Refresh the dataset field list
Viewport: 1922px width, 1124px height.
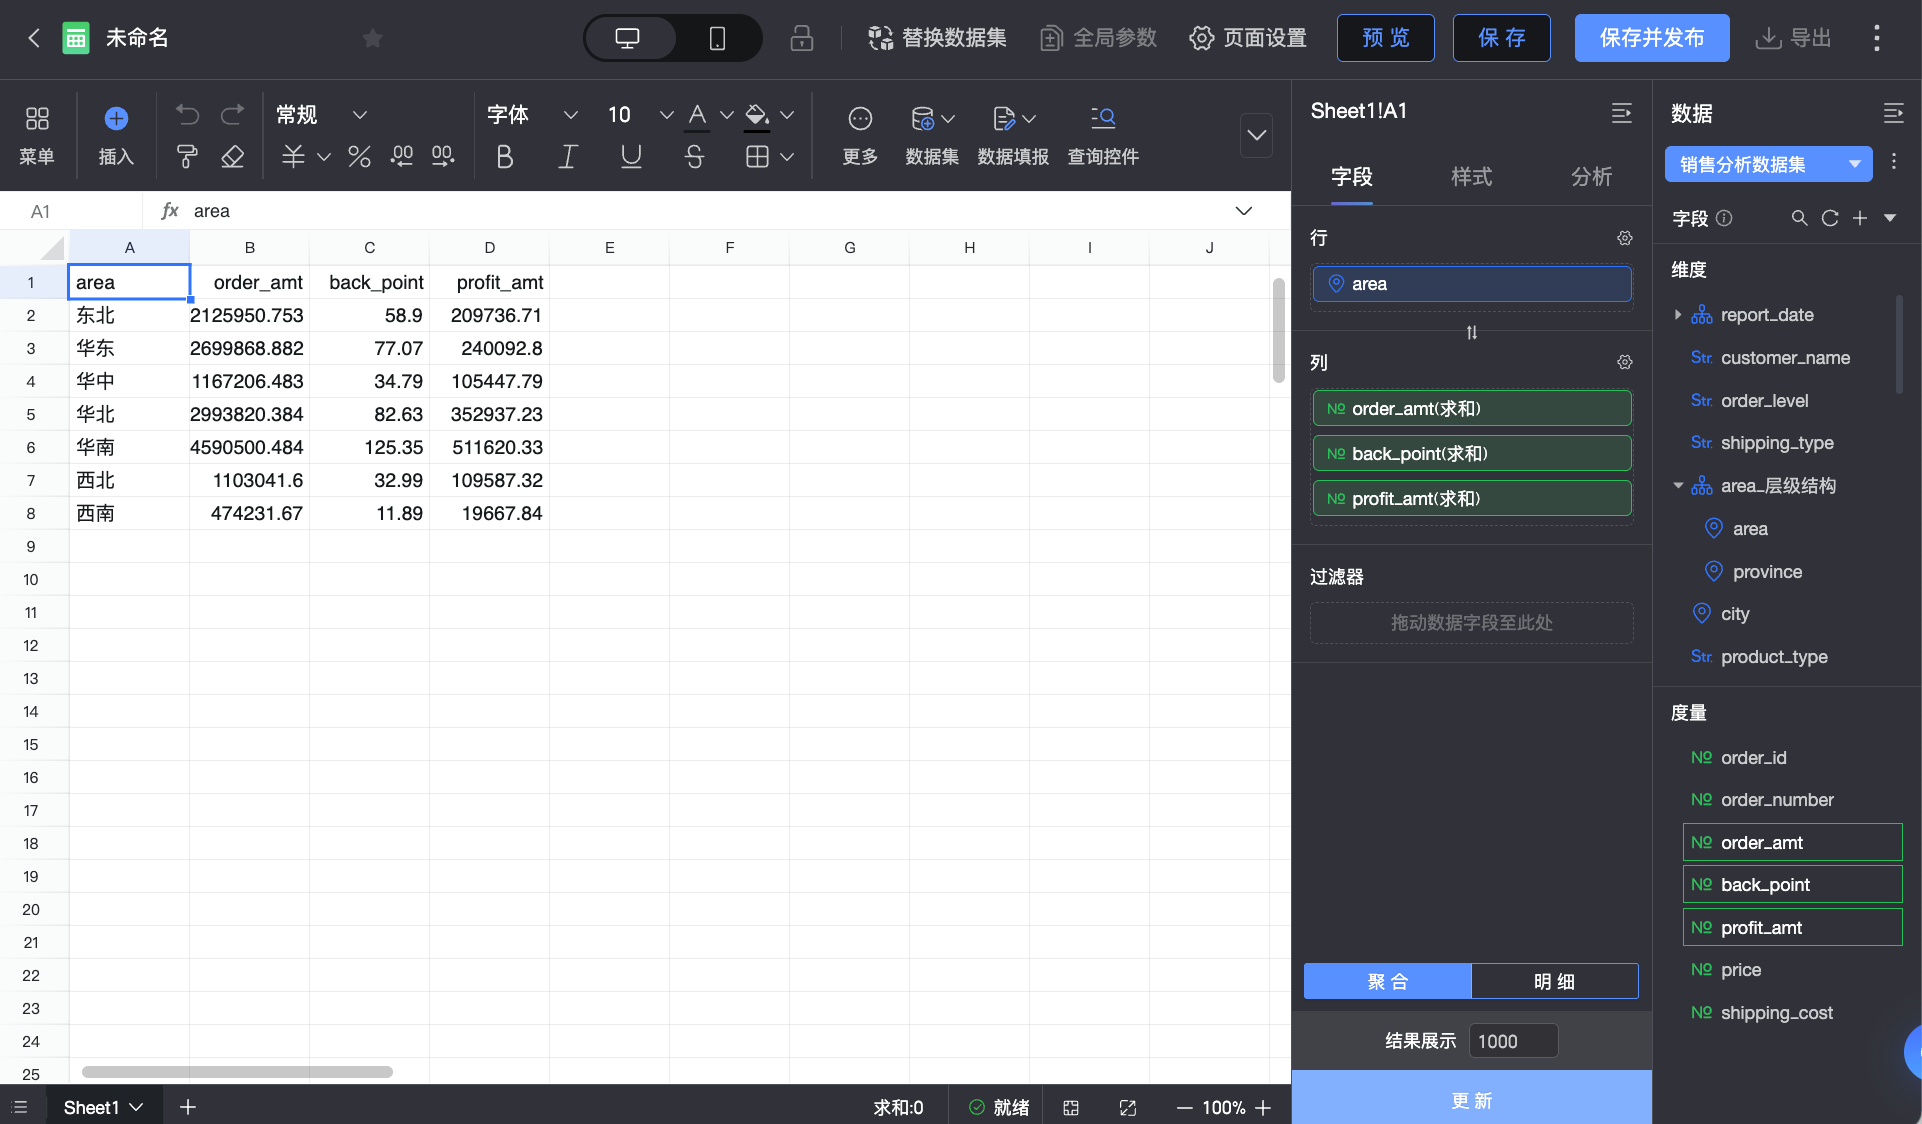pyautogui.click(x=1829, y=218)
